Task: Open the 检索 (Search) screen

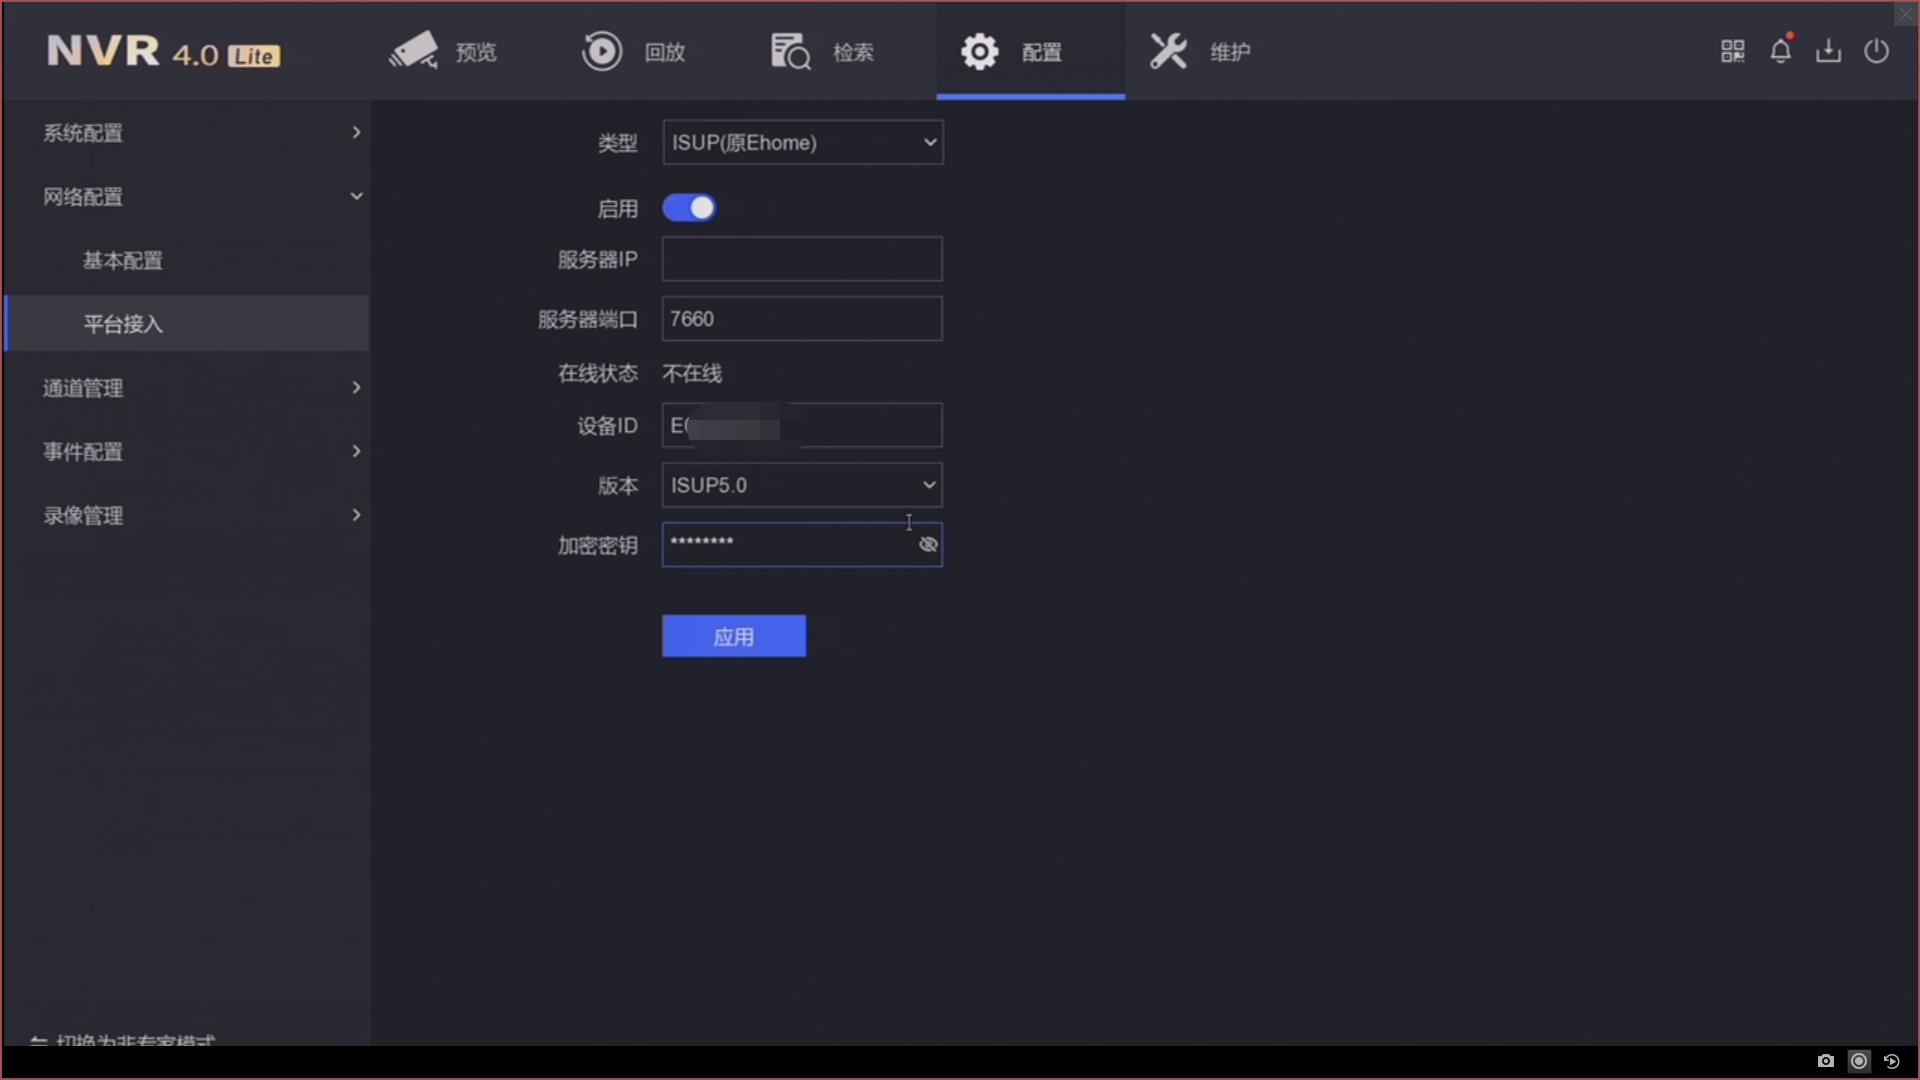Action: [x=822, y=51]
